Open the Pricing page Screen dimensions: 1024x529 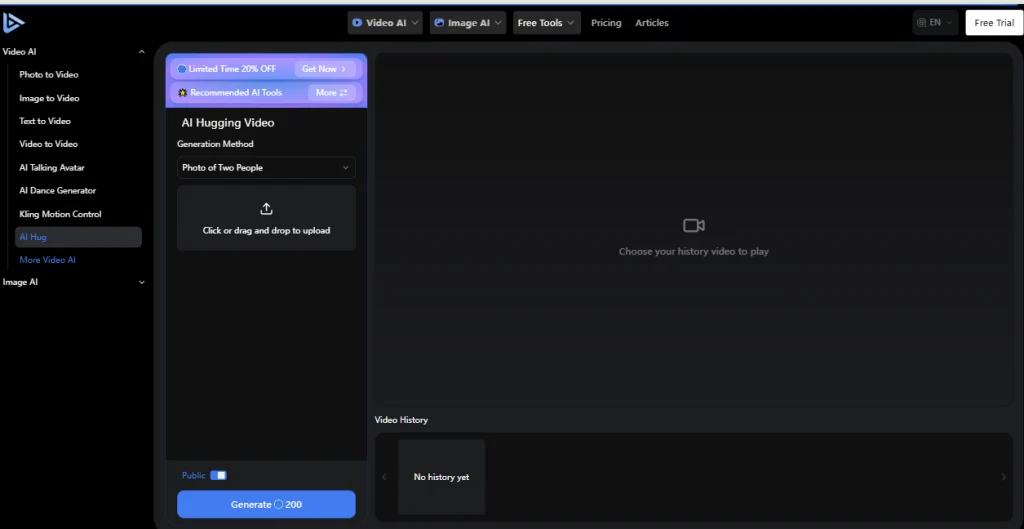[x=606, y=23]
